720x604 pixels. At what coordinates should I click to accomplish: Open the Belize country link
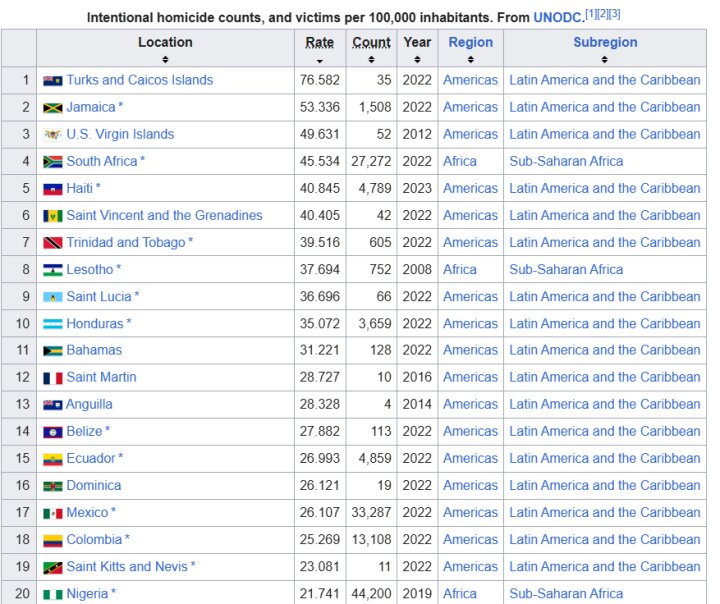(x=84, y=431)
